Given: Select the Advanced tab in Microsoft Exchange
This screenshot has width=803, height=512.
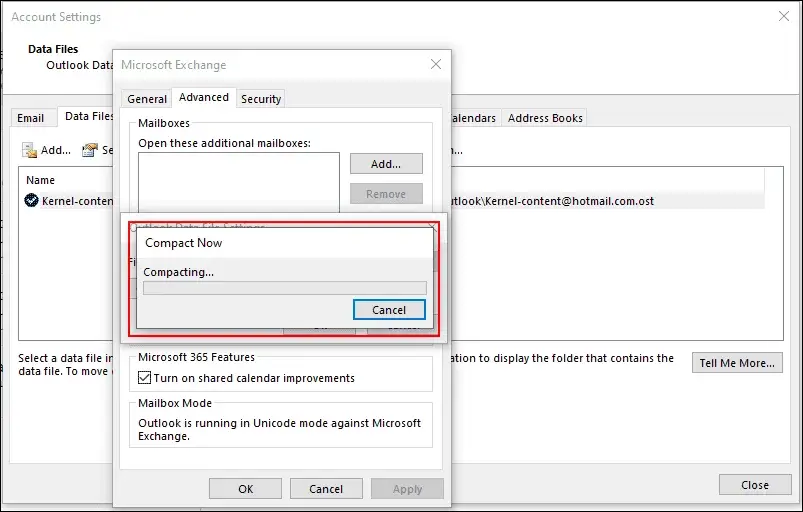Looking at the screenshot, I should tap(204, 97).
